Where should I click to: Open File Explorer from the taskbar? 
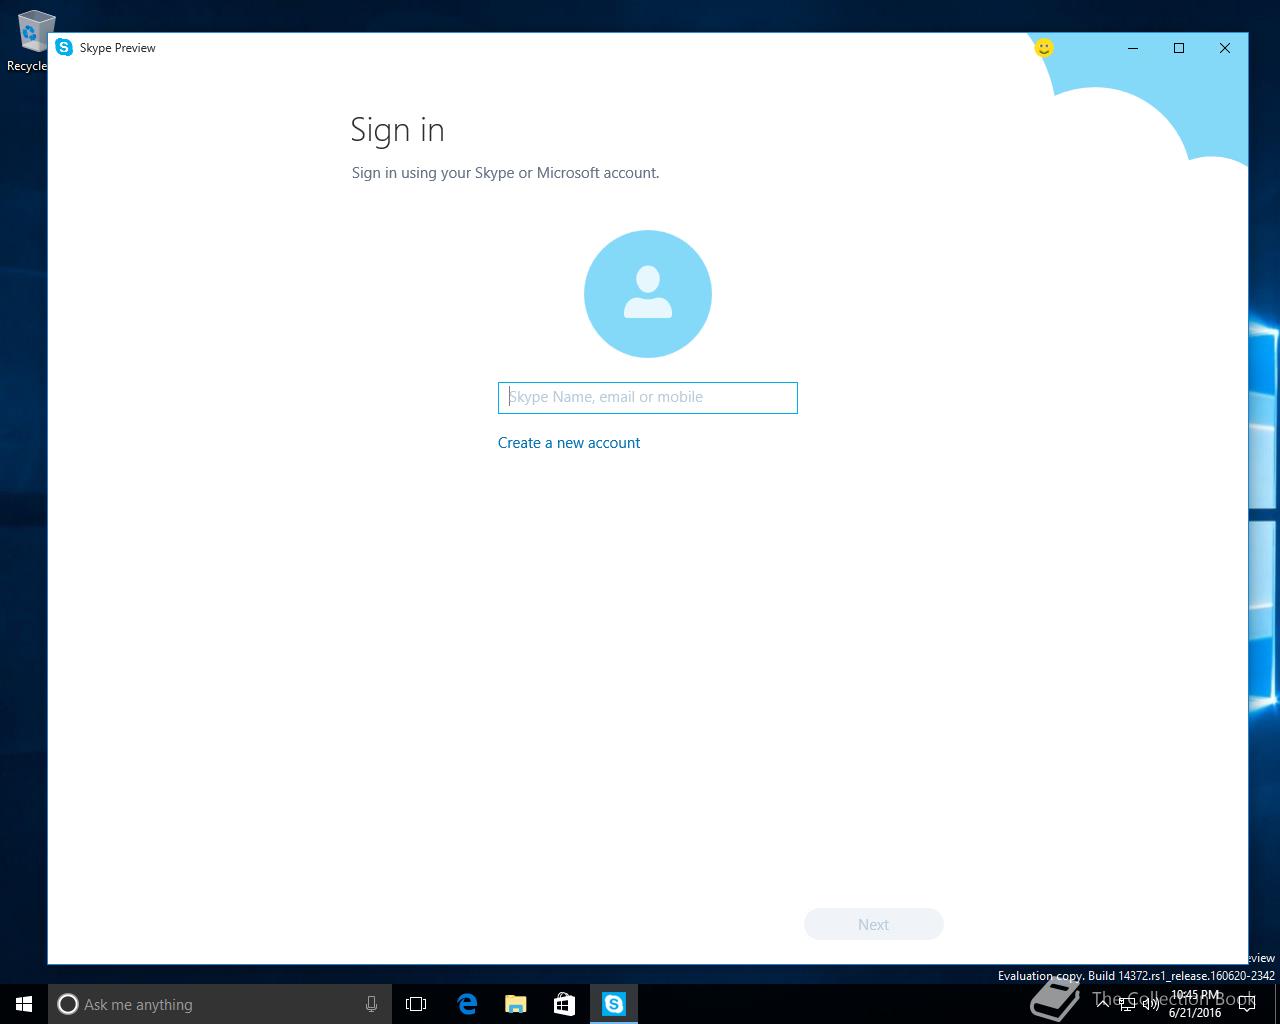[515, 1004]
